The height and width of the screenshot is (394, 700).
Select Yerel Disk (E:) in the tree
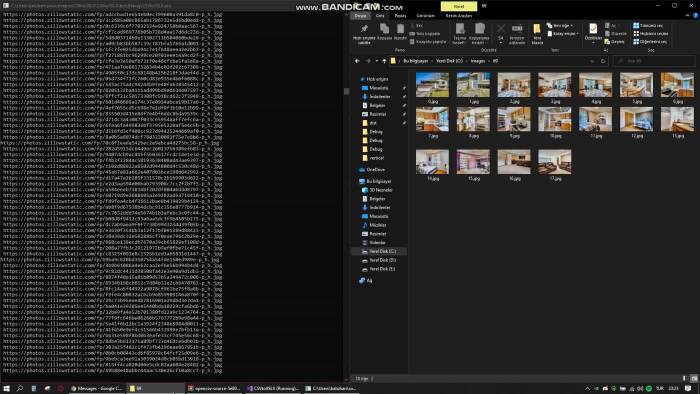point(379,269)
